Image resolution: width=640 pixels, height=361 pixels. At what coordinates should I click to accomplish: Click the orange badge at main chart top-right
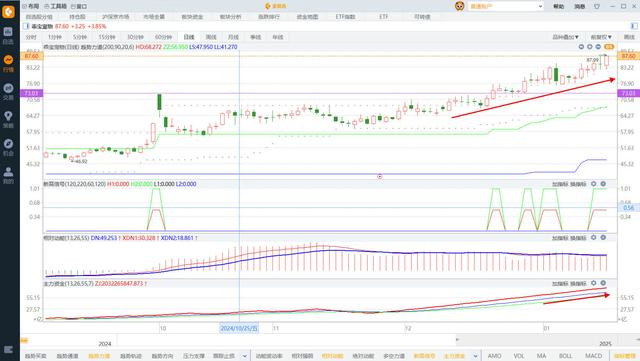click(x=609, y=47)
